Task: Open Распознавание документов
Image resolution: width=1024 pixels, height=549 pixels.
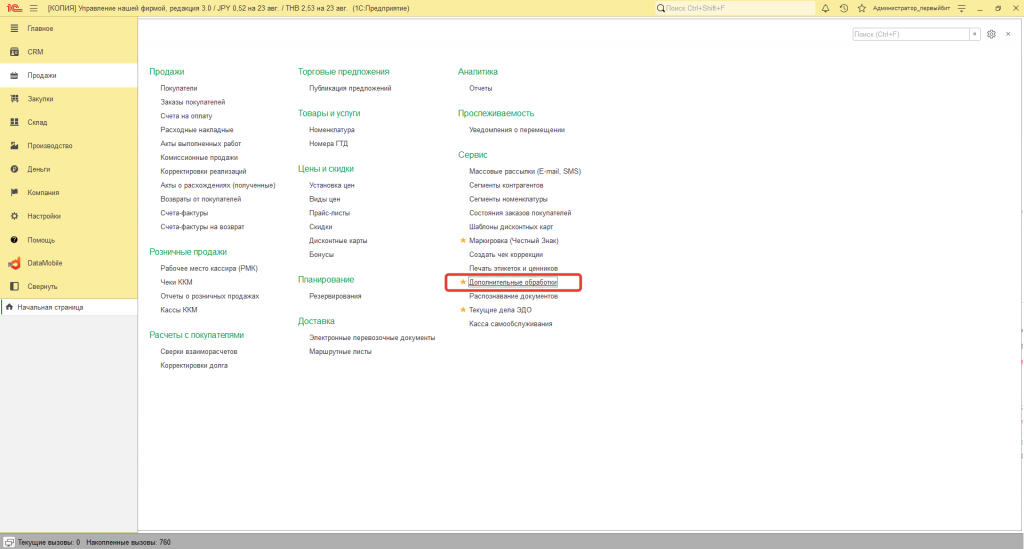Action: coord(513,296)
